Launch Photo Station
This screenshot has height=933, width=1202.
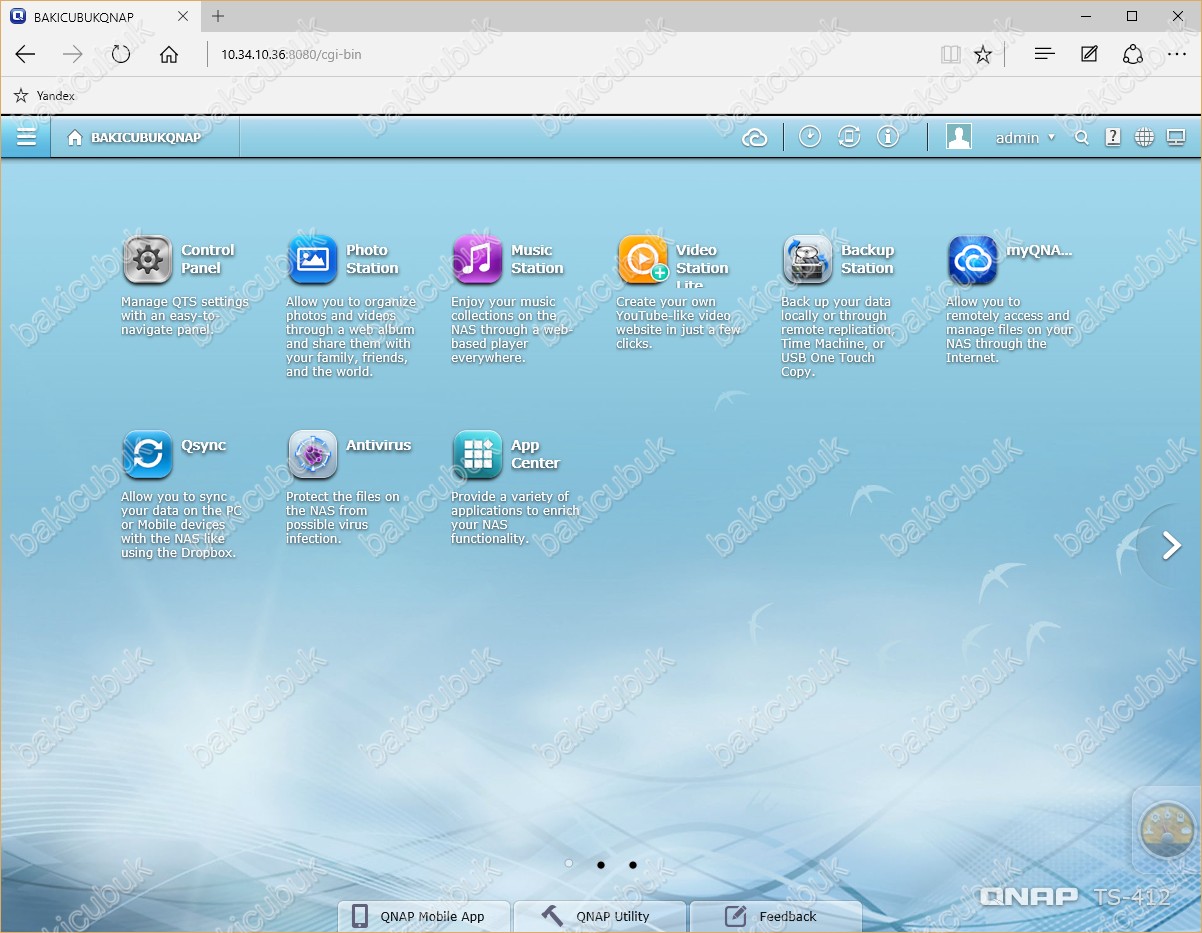[312, 260]
